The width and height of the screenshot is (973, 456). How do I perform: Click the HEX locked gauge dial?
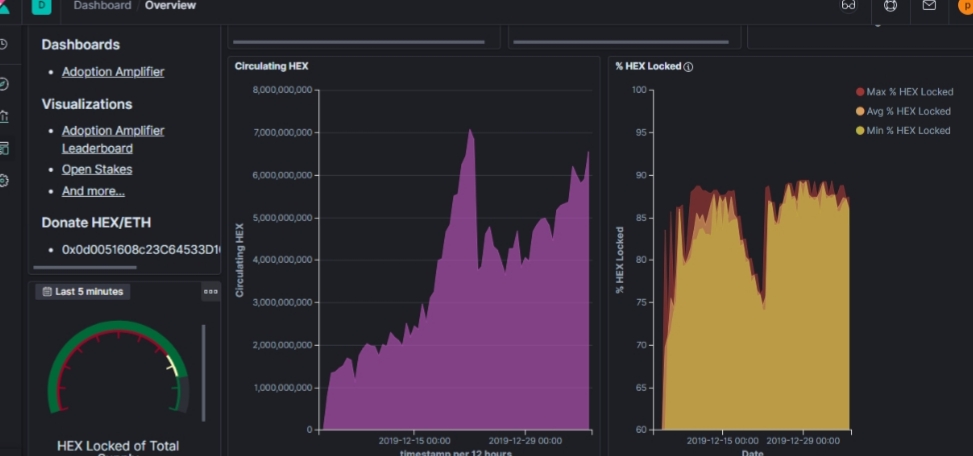tap(118, 366)
